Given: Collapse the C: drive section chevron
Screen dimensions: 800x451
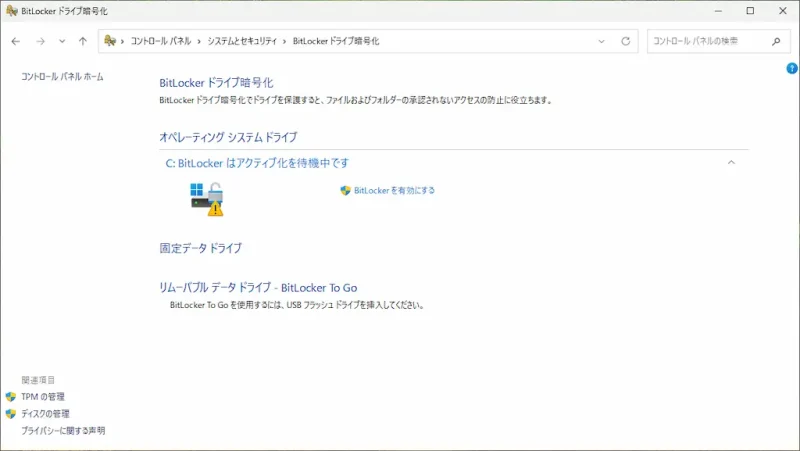Looking at the screenshot, I should [731, 162].
